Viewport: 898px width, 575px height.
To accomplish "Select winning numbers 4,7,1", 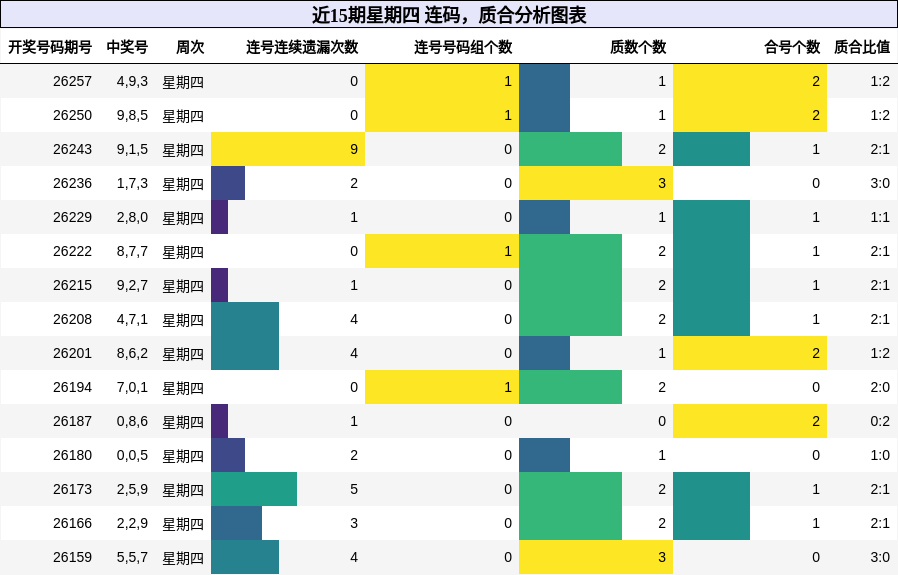I will click(x=132, y=319).
